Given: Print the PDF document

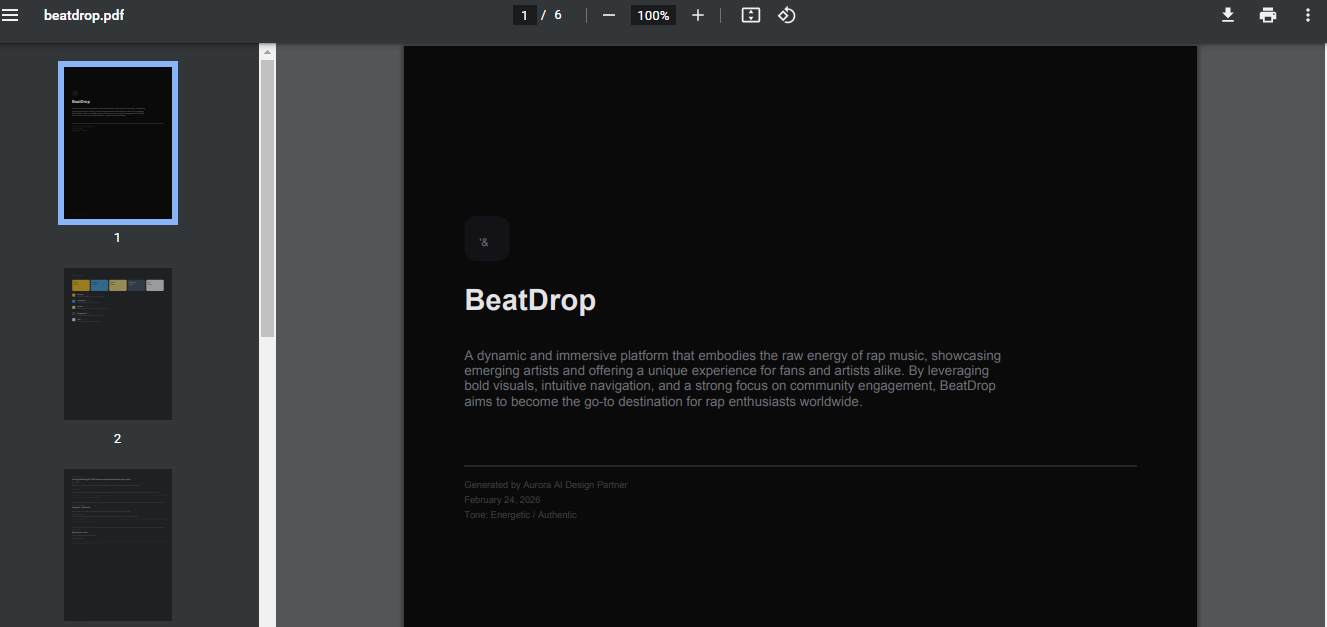Looking at the screenshot, I should click(x=1268, y=15).
